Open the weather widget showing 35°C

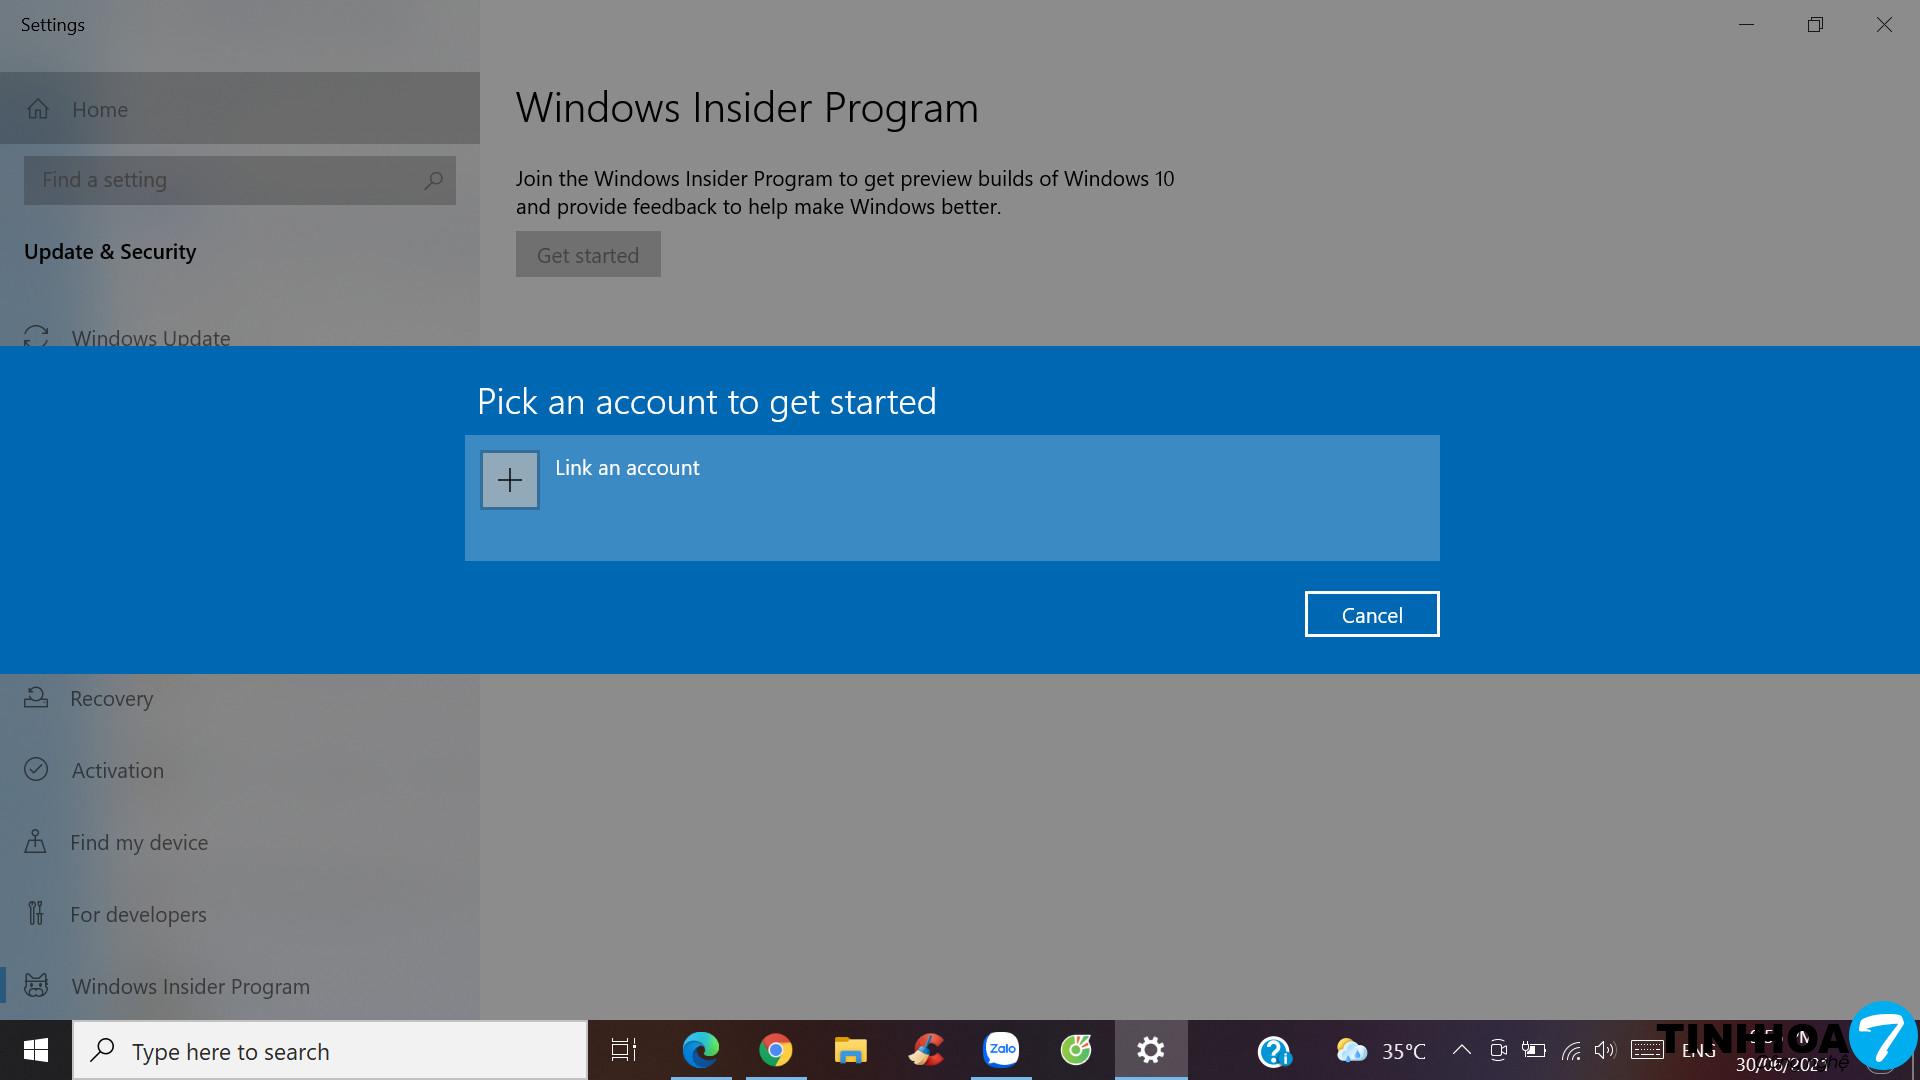tap(1380, 1051)
